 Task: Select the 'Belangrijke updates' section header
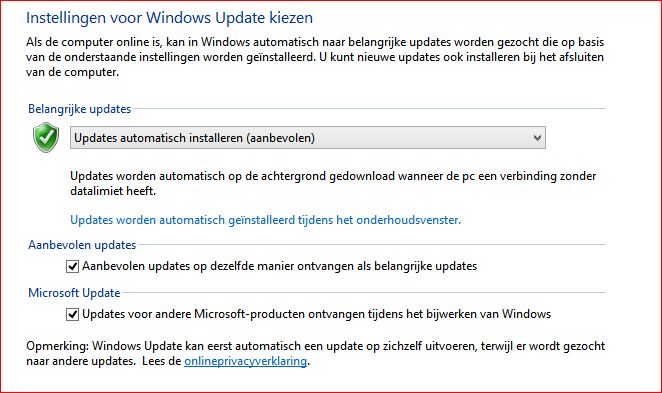[x=79, y=109]
